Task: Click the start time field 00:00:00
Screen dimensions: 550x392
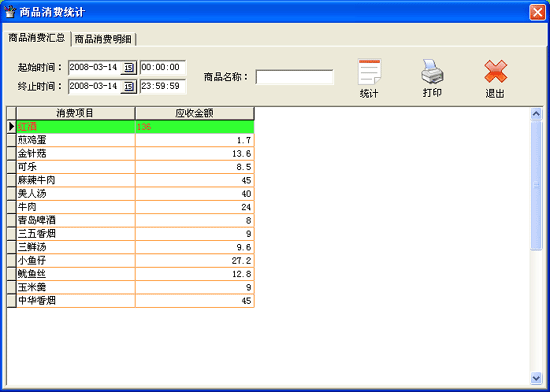Action: [163, 67]
